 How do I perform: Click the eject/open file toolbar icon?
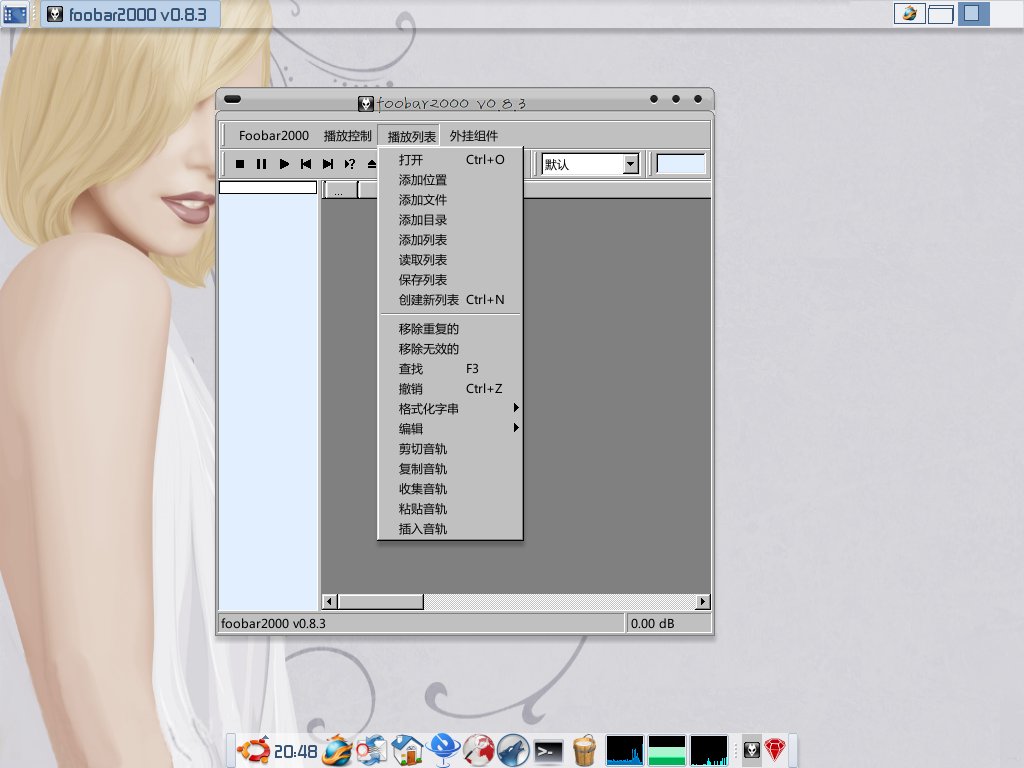tap(372, 164)
